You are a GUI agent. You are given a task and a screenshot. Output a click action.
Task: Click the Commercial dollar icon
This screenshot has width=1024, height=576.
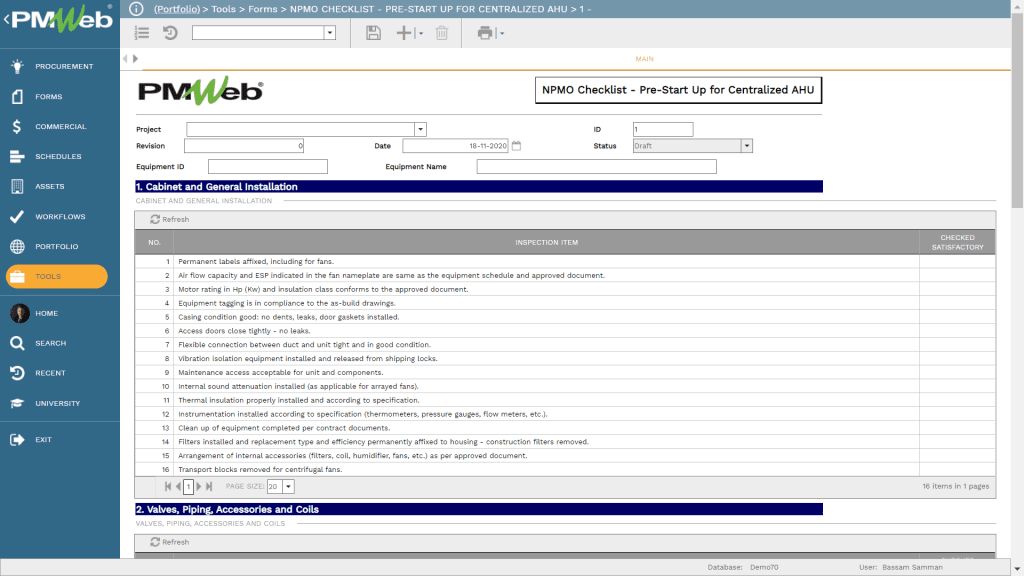pos(17,127)
